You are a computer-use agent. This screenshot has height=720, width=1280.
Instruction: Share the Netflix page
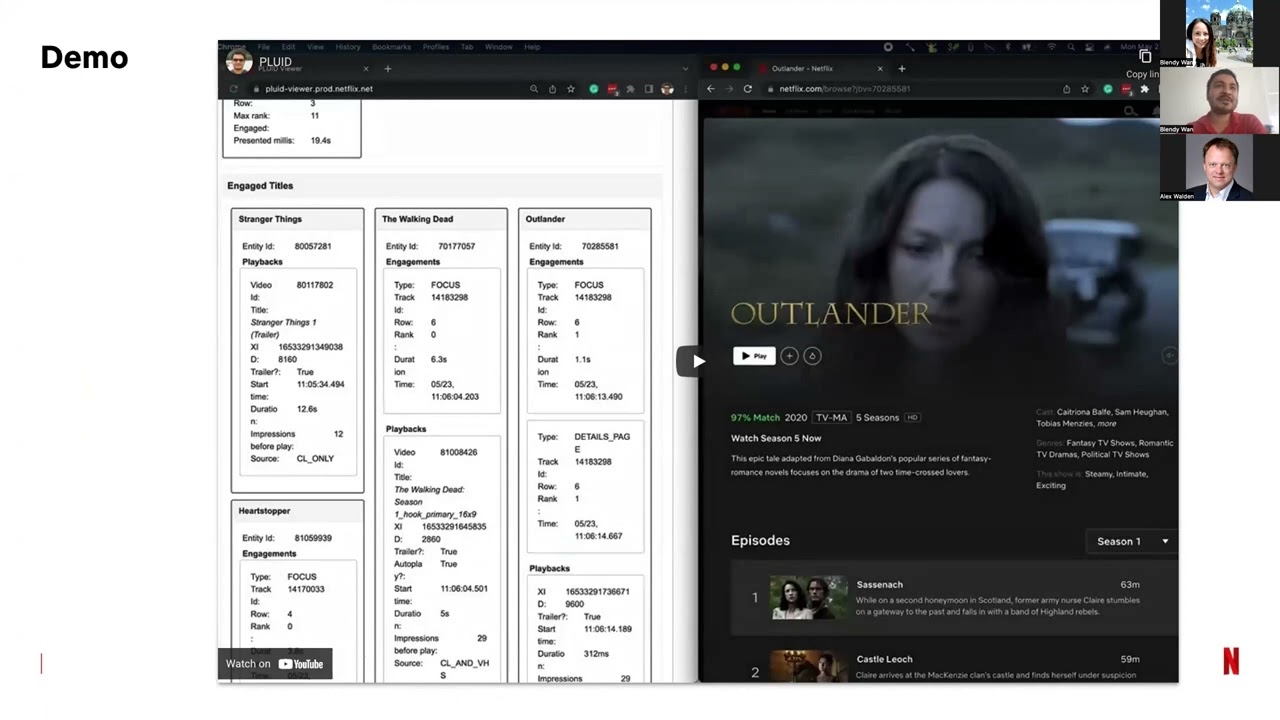coord(1066,89)
